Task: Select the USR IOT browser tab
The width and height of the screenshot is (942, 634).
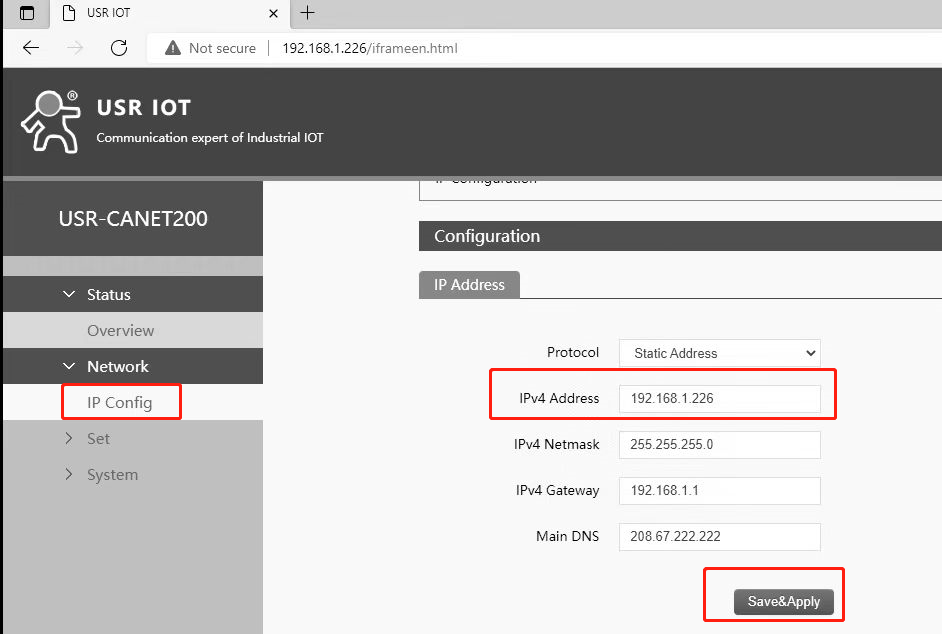Action: pos(170,13)
